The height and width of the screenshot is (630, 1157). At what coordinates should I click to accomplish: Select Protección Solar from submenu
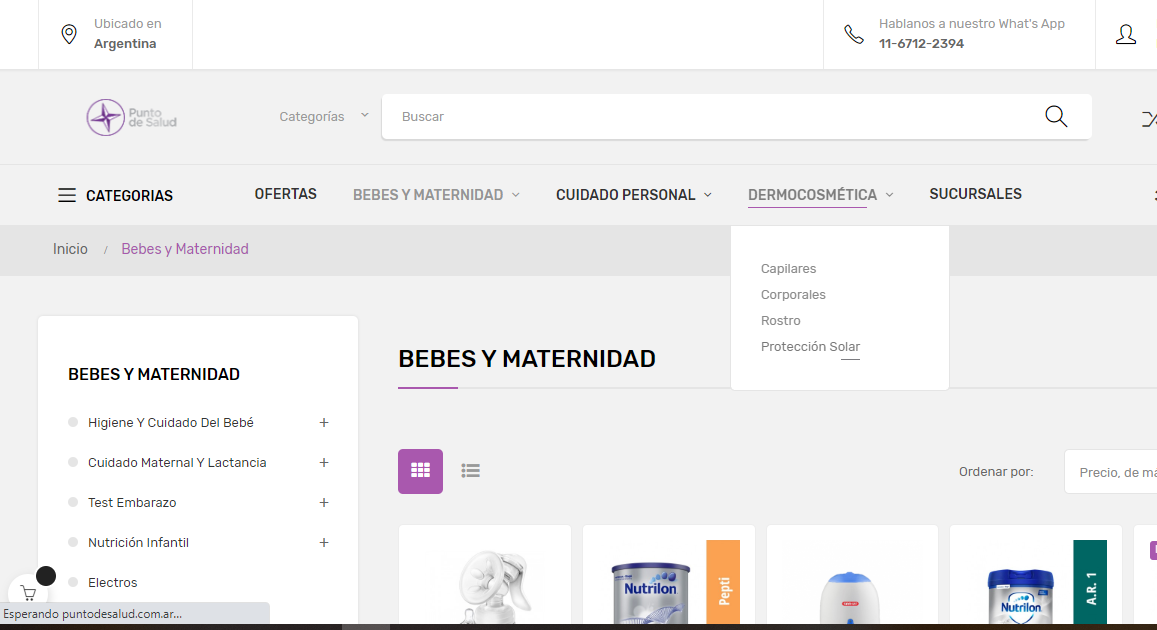[810, 346]
